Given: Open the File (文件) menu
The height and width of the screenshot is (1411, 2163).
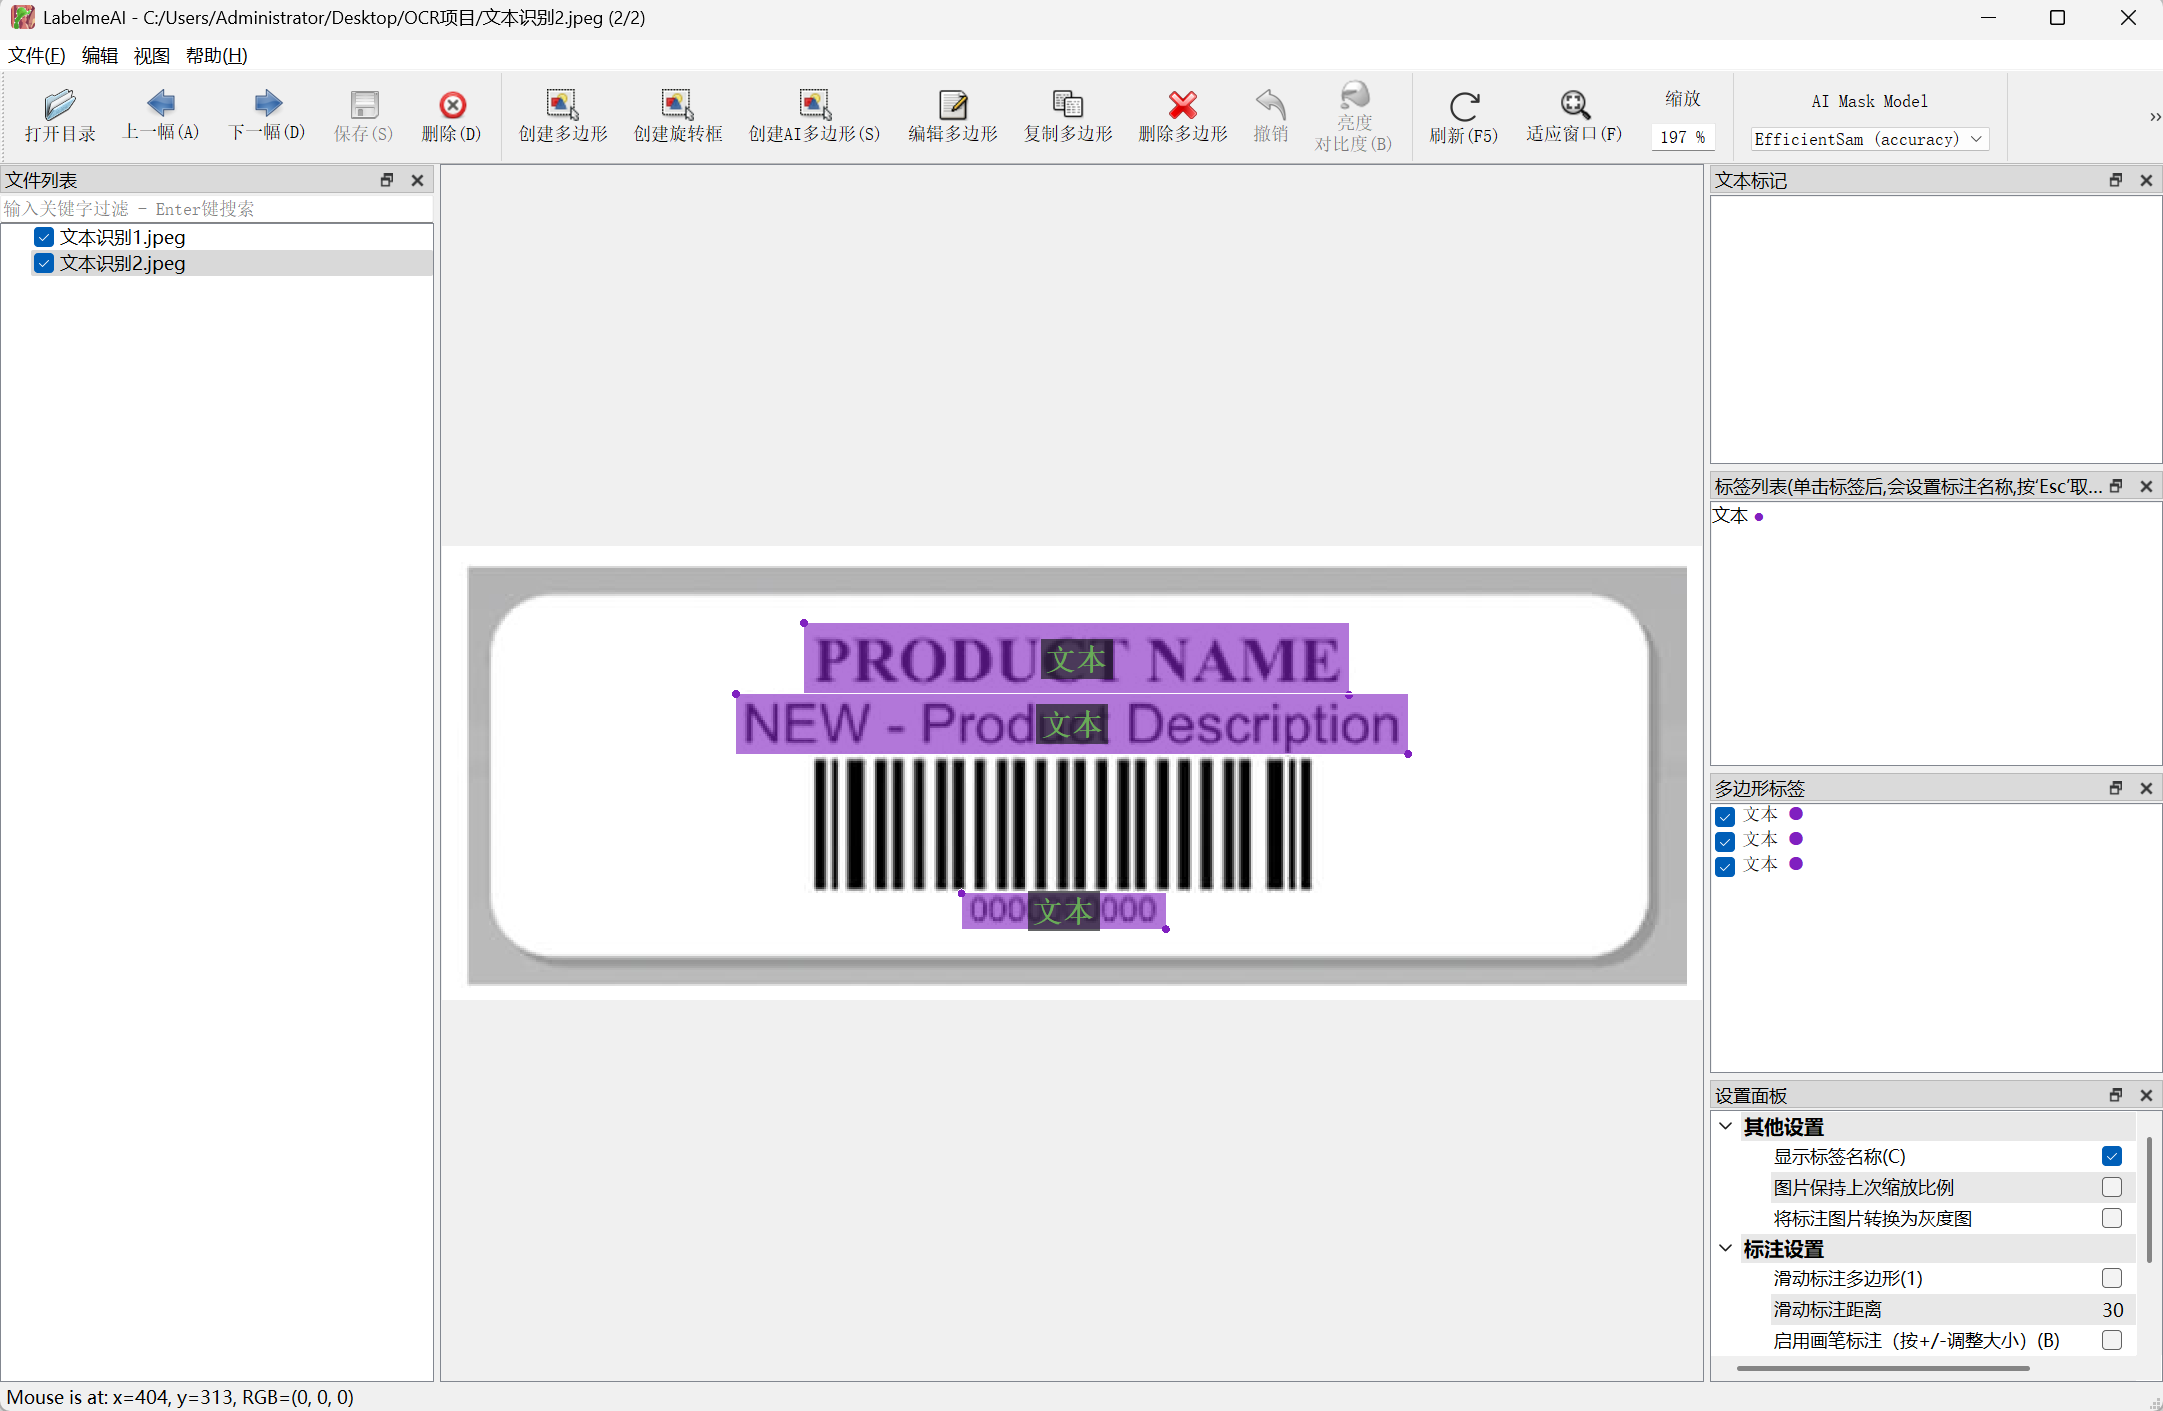Looking at the screenshot, I should click(37, 56).
